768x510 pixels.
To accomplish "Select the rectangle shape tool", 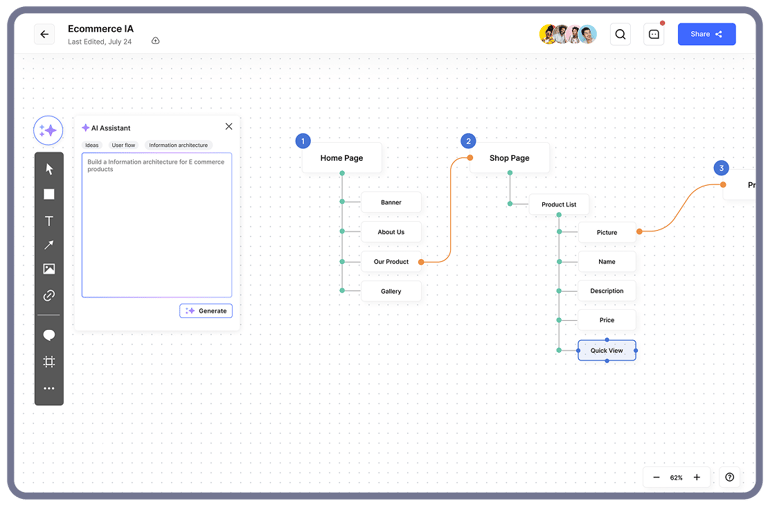I will pyautogui.click(x=49, y=194).
